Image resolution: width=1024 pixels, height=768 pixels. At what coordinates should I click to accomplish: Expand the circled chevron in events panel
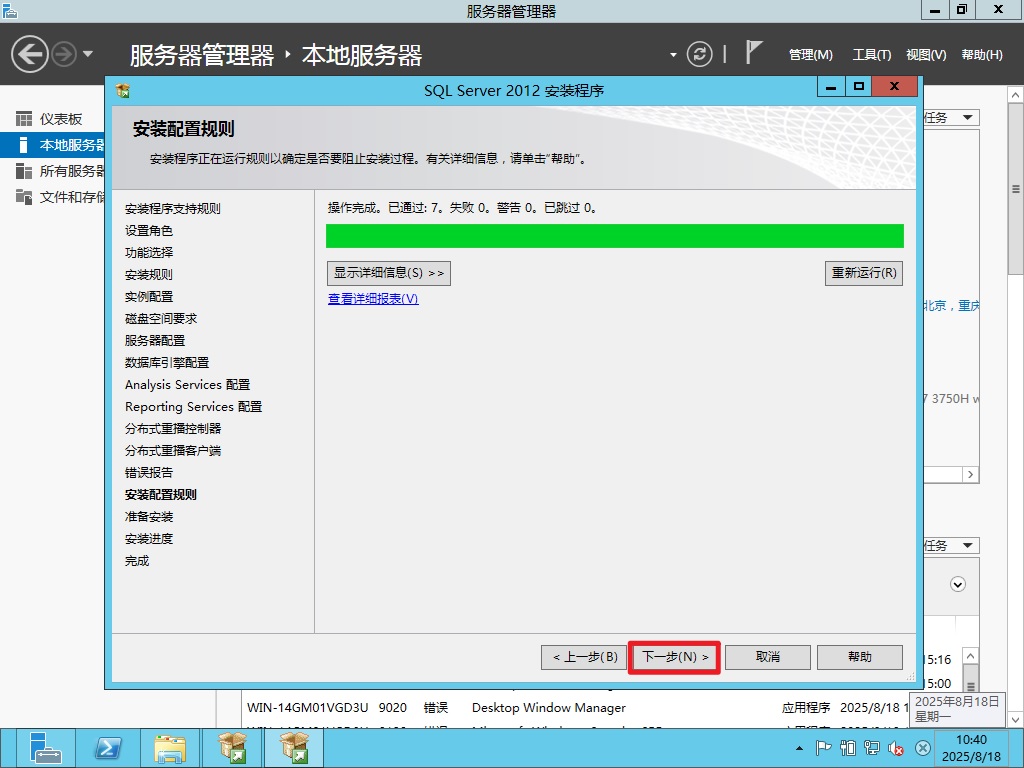957,584
